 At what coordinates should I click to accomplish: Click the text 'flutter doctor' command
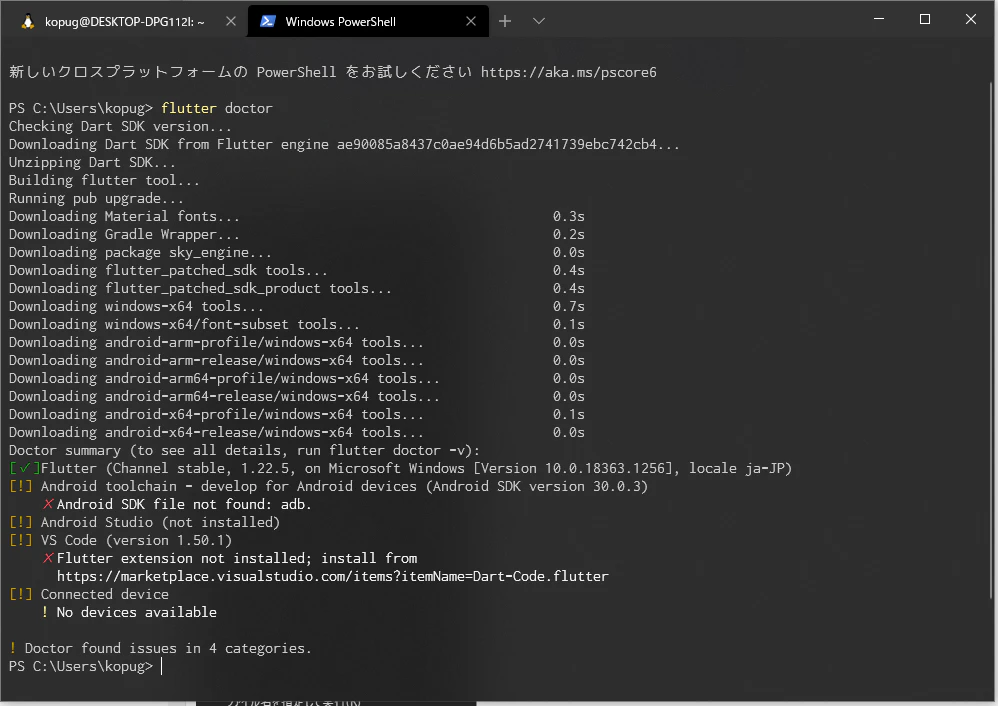point(216,109)
